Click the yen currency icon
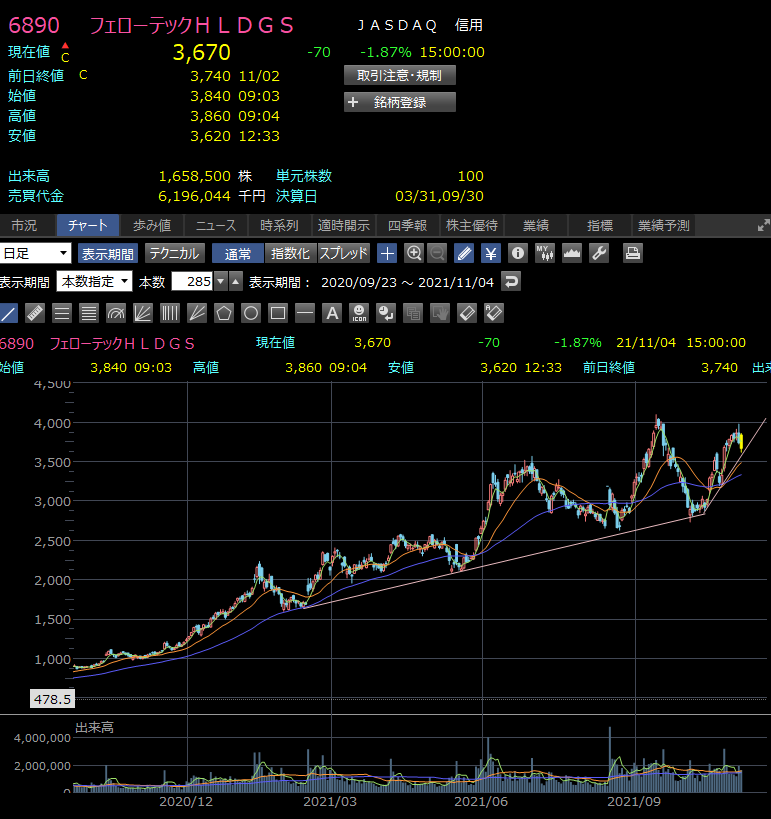The height and width of the screenshot is (819, 771). click(490, 253)
